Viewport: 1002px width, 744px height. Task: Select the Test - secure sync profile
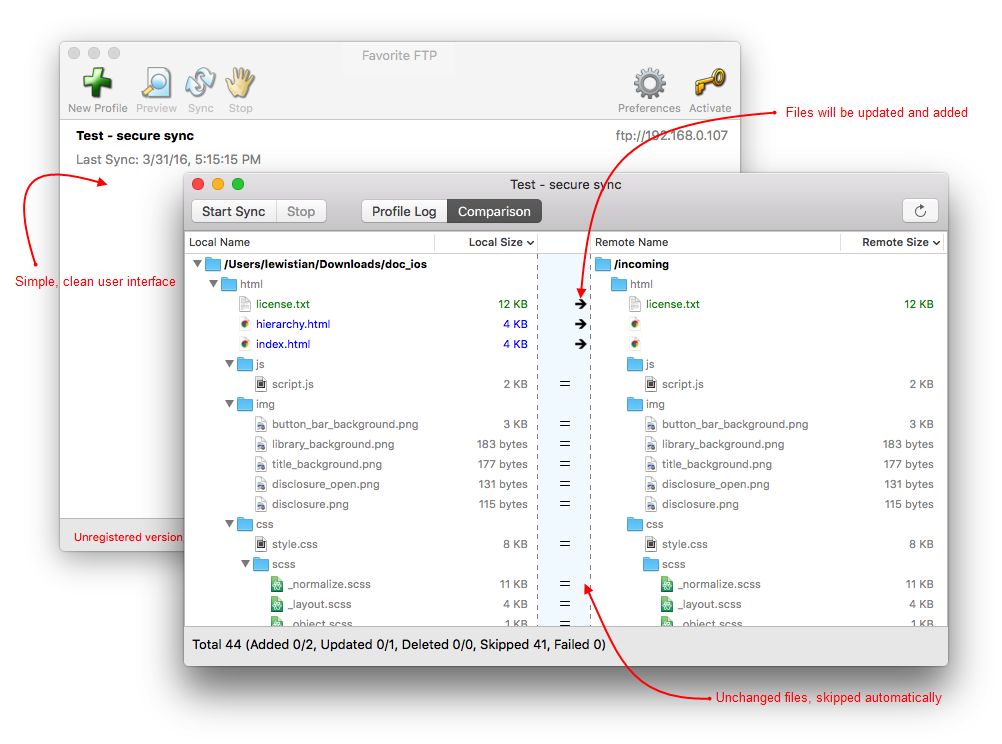click(135, 136)
